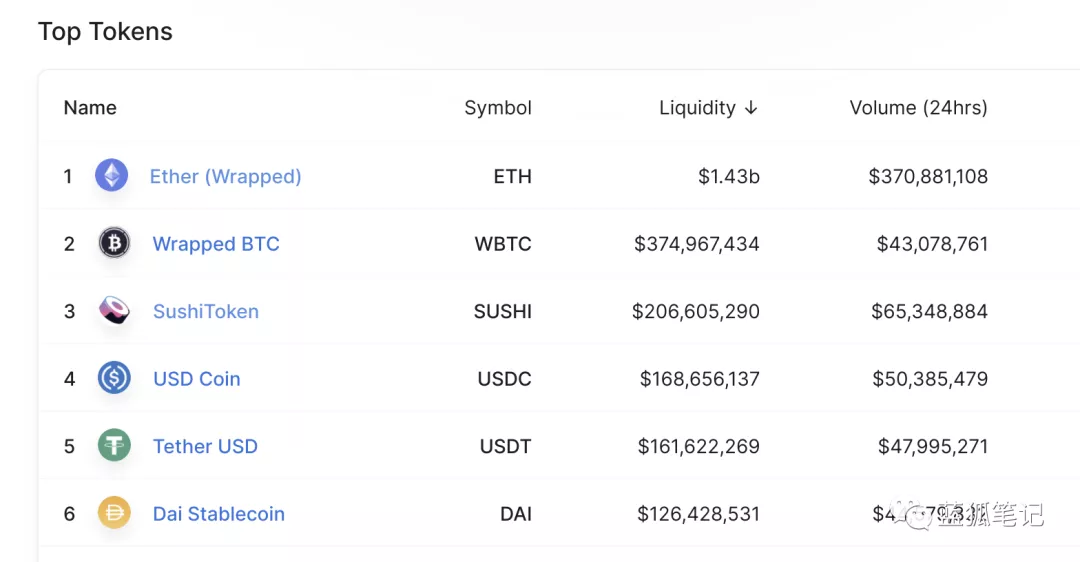Image resolution: width=1080 pixels, height=562 pixels.
Task: Click SUSHI volume $65,348,884 cell
Action: (929, 311)
